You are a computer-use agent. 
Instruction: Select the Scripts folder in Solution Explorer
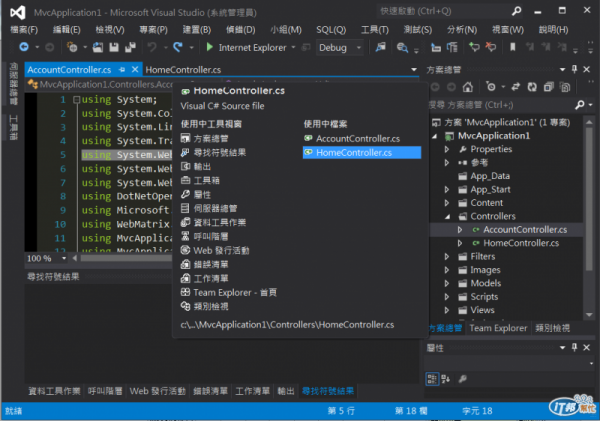(484, 297)
